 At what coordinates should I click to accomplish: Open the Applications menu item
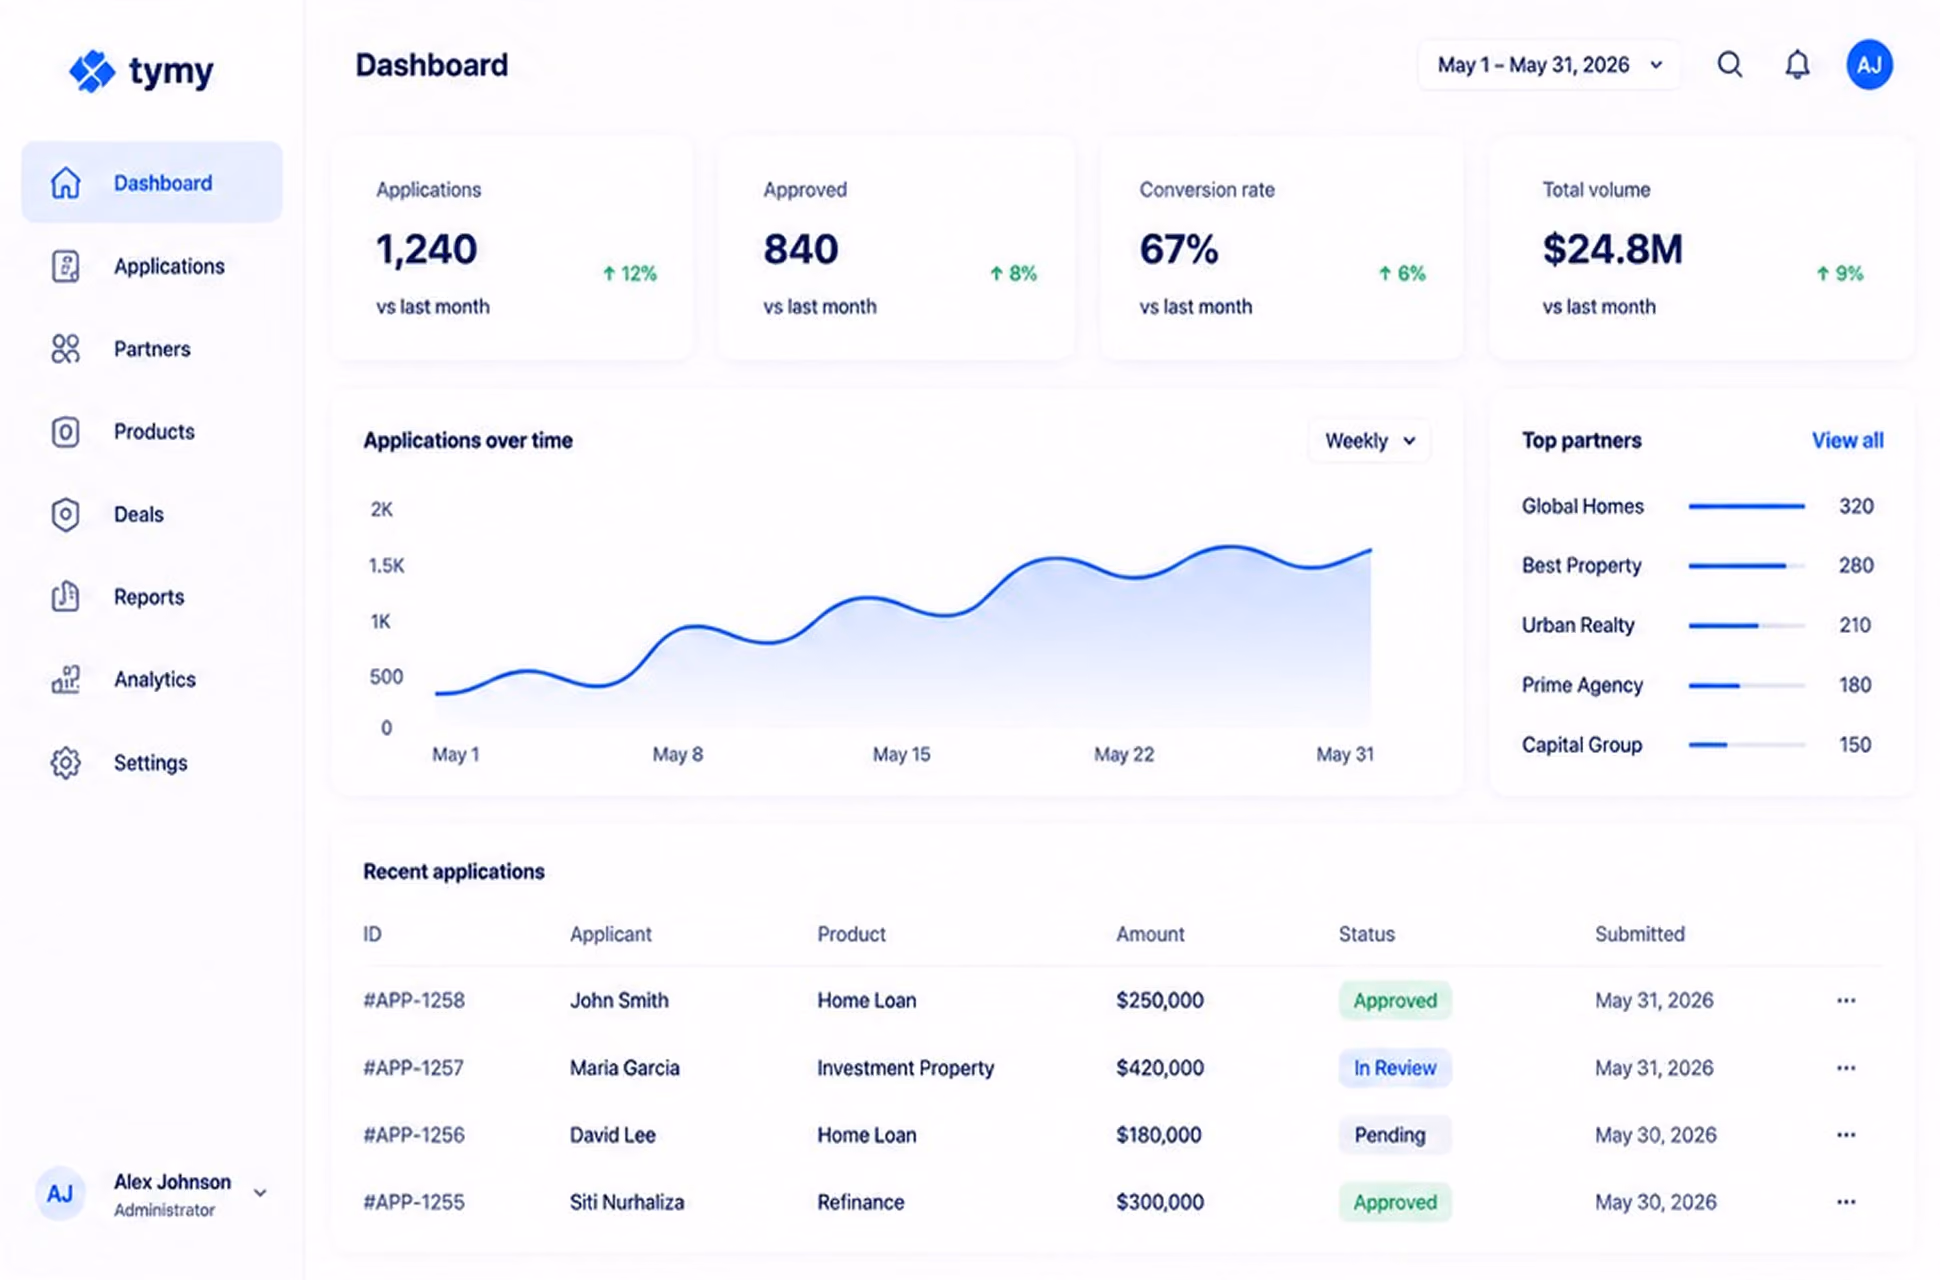pyautogui.click(x=152, y=266)
